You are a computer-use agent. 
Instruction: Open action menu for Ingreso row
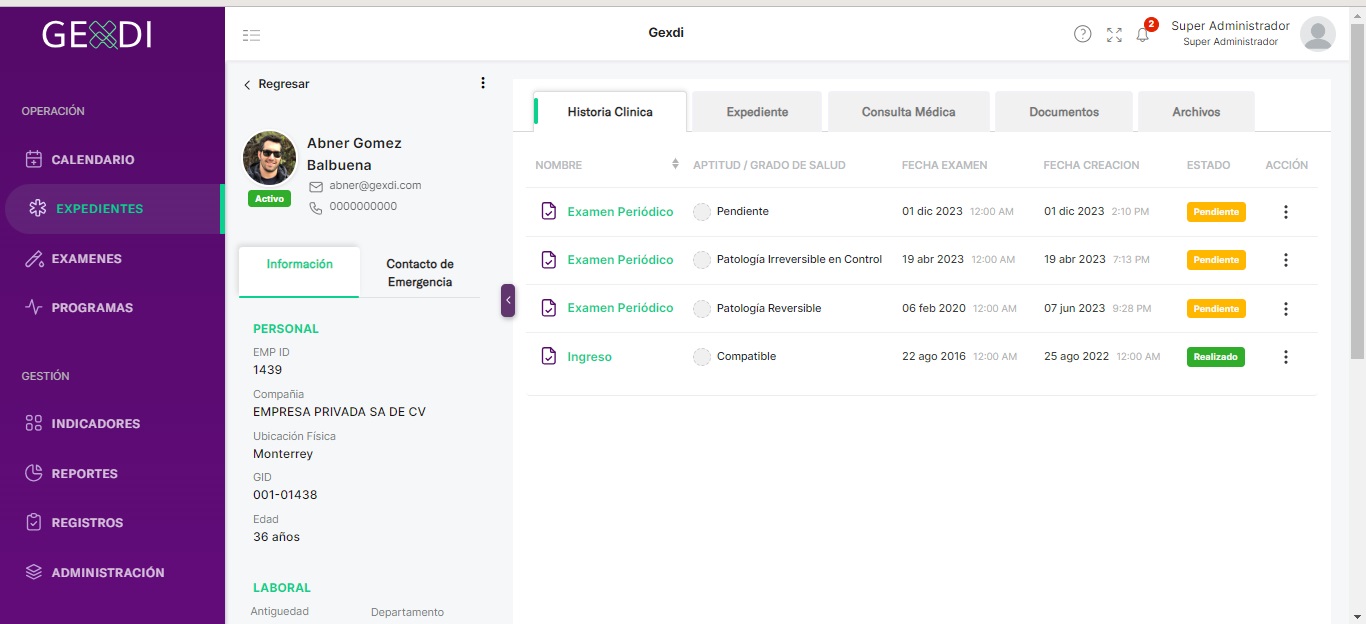point(1286,357)
